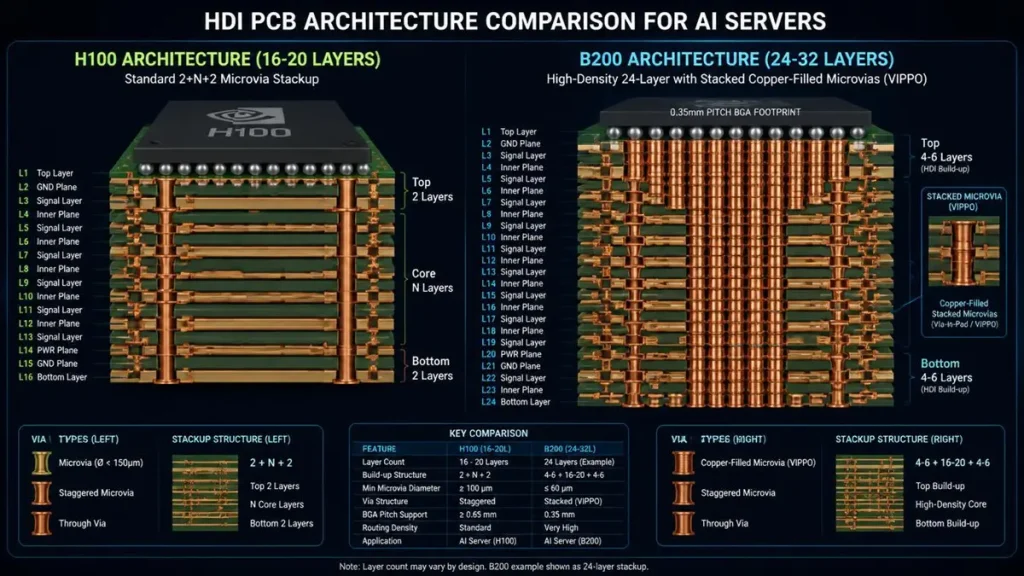This screenshot has width=1024, height=576.
Task: Click the KEY COMPARISON table title
Action: coord(488,434)
